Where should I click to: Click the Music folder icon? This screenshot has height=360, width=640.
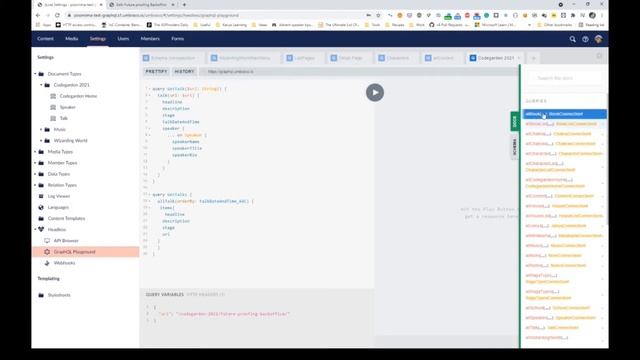[47, 129]
